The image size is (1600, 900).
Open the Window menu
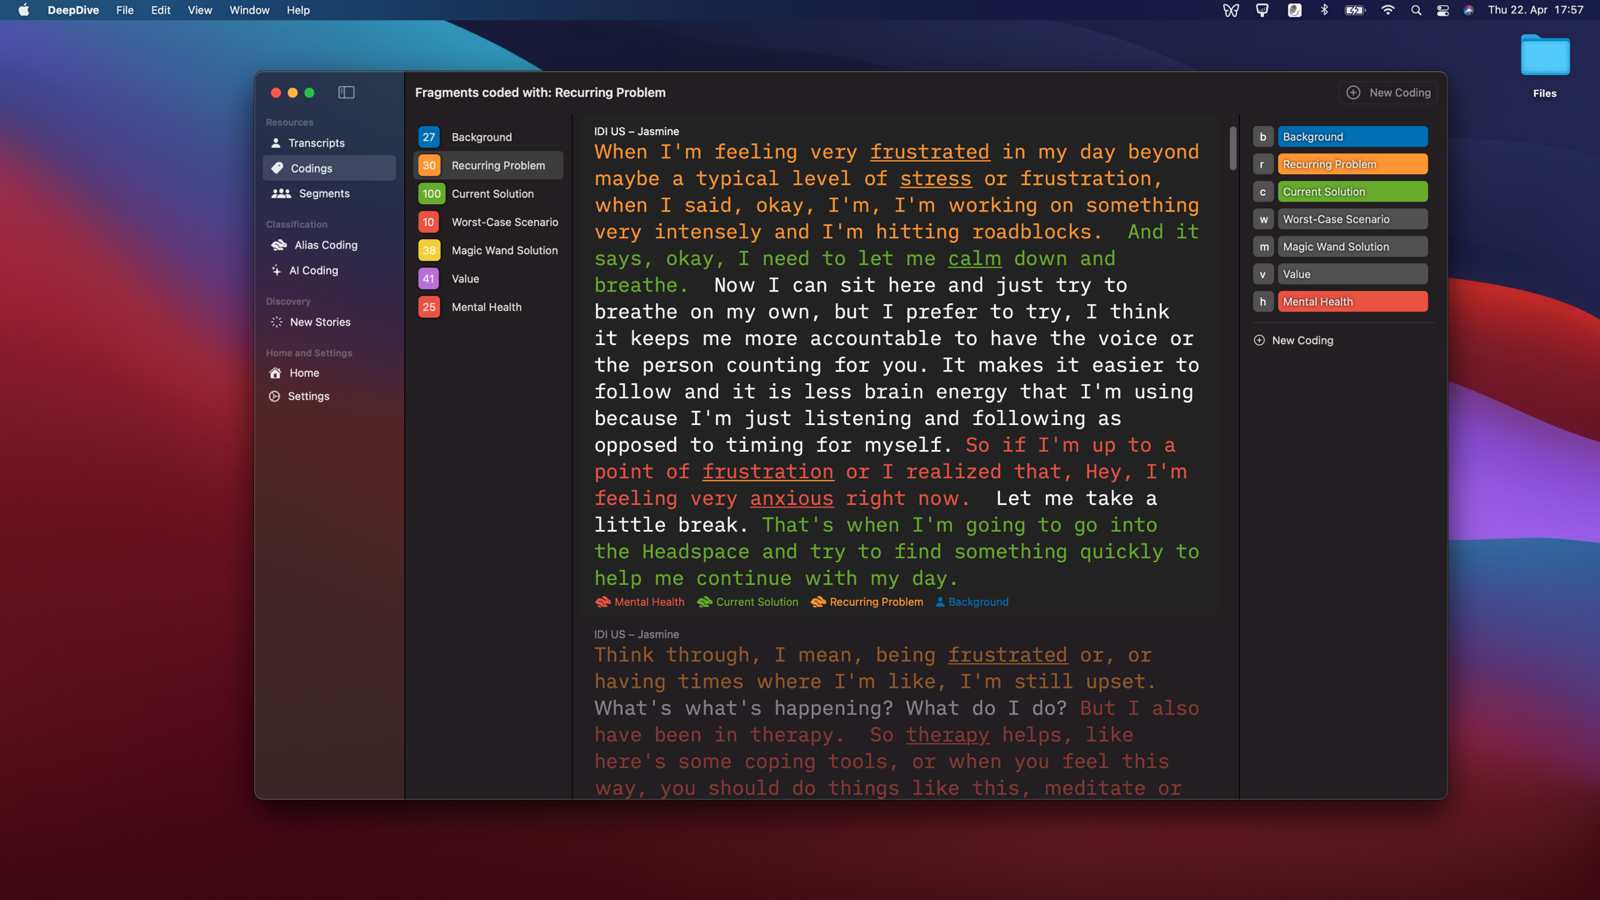(249, 10)
